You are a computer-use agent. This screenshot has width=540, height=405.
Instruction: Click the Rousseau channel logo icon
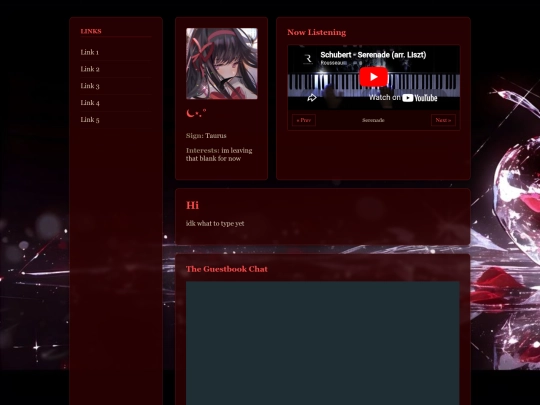point(308,59)
